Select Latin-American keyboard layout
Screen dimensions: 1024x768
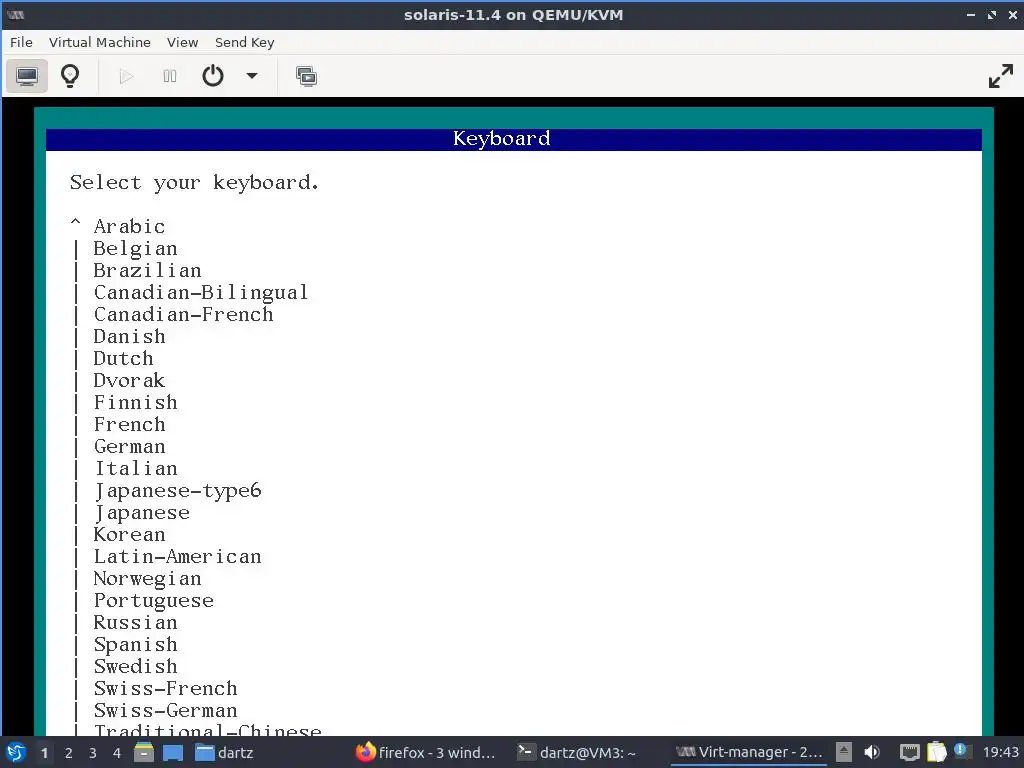tap(178, 556)
